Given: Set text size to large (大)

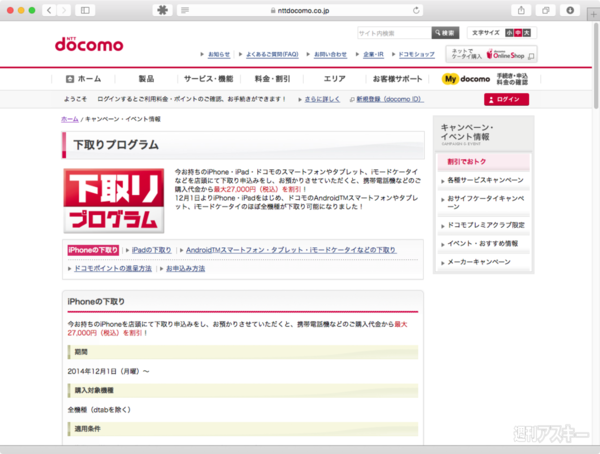Looking at the screenshot, I should coord(527,33).
